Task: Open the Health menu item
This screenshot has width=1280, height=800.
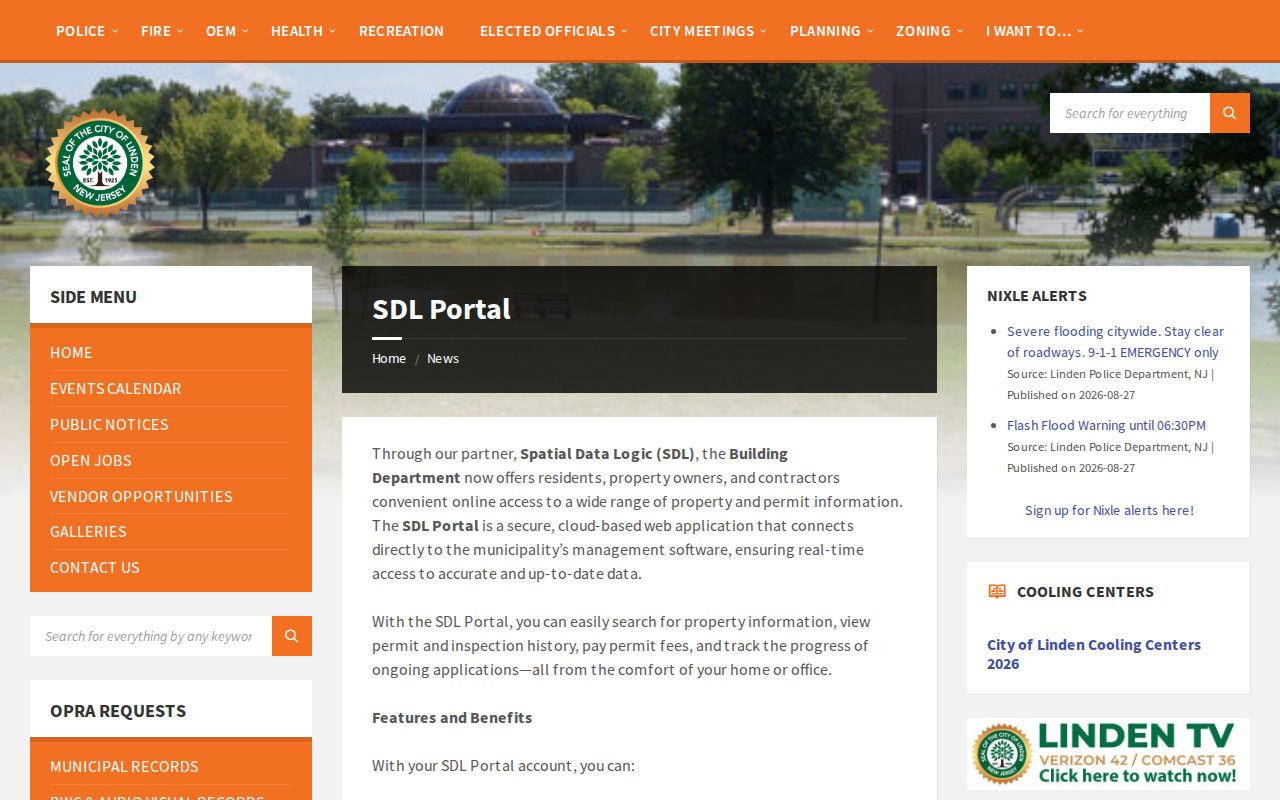Action: [297, 31]
